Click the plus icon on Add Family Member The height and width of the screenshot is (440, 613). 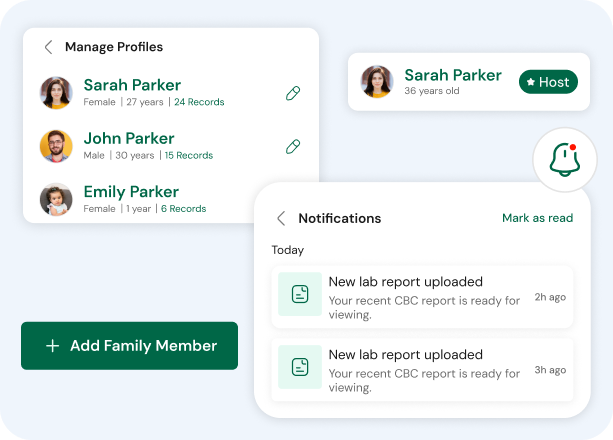52,346
